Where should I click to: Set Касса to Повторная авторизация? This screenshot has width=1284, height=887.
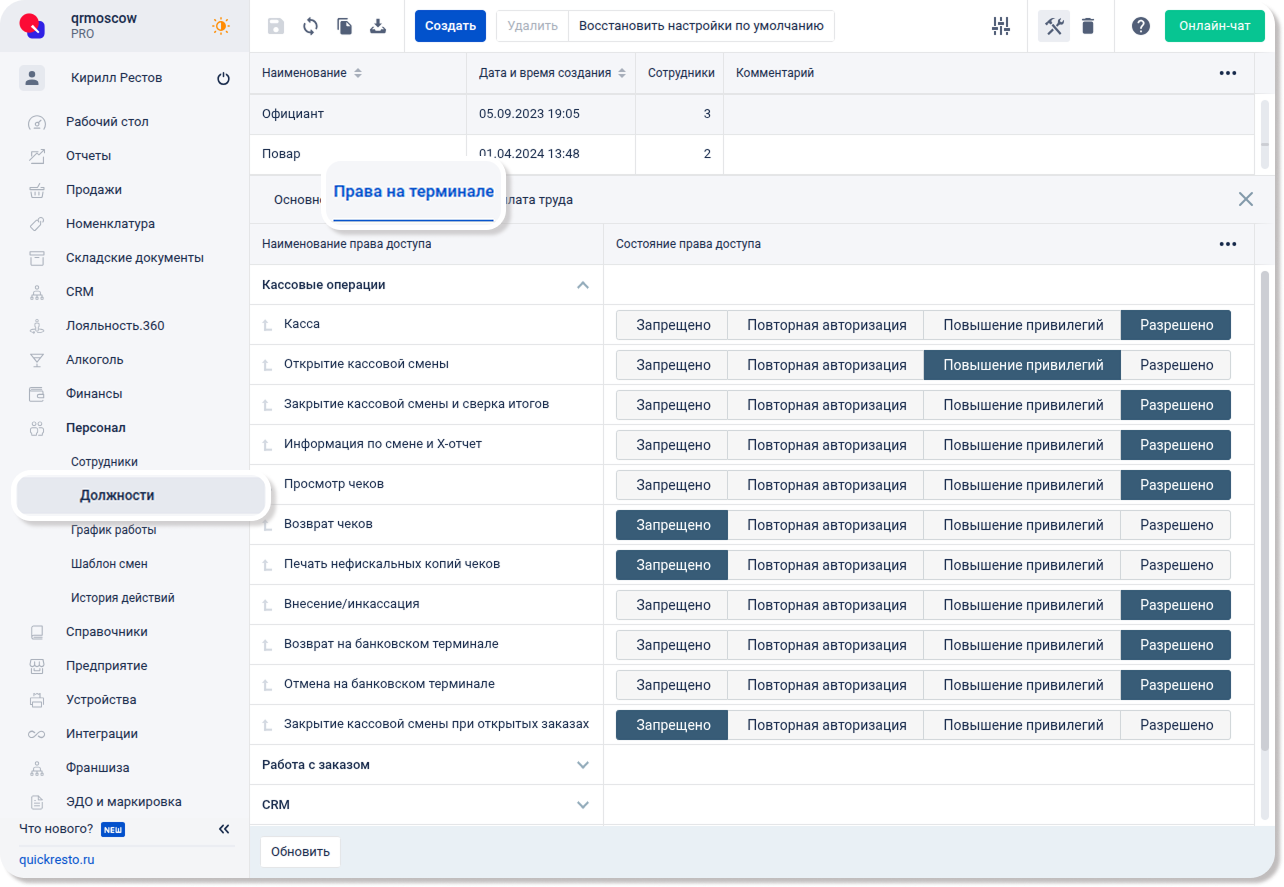tap(826, 325)
